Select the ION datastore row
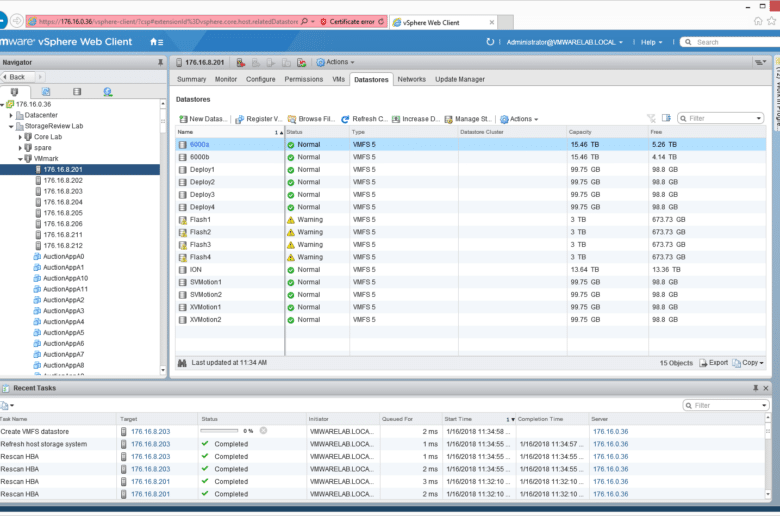780x516 pixels. 471,270
